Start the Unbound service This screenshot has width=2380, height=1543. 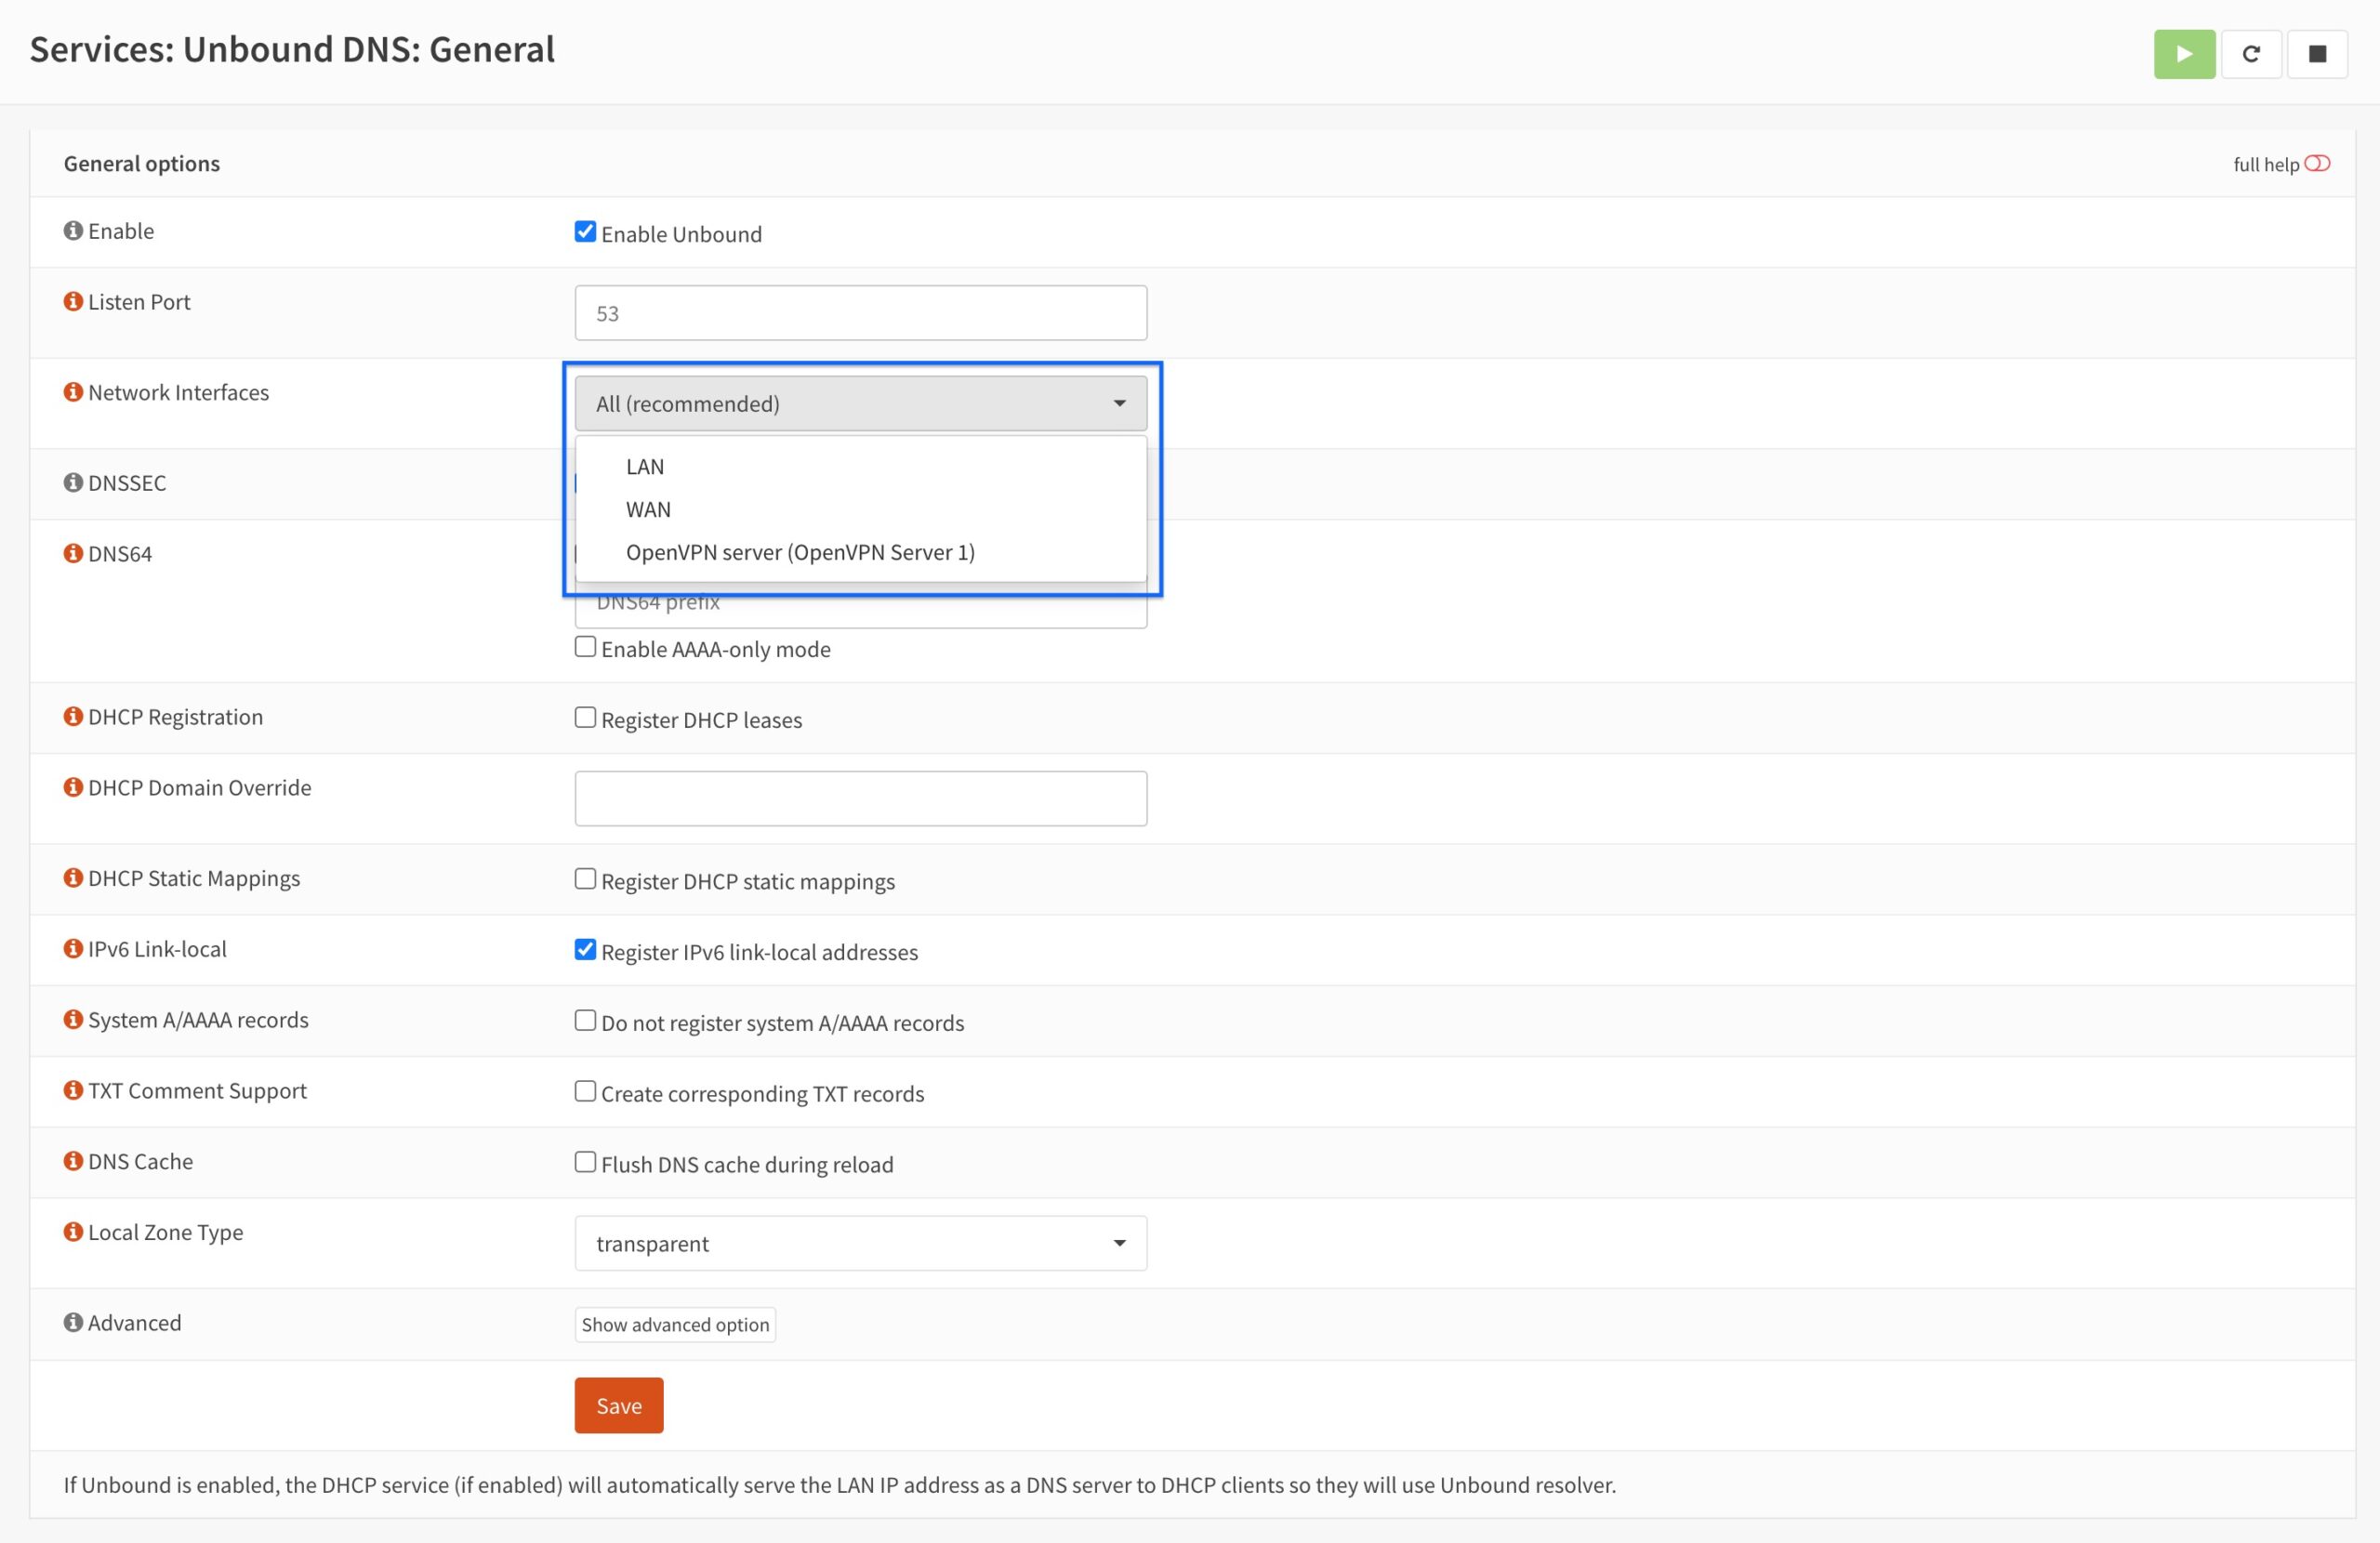(2184, 53)
